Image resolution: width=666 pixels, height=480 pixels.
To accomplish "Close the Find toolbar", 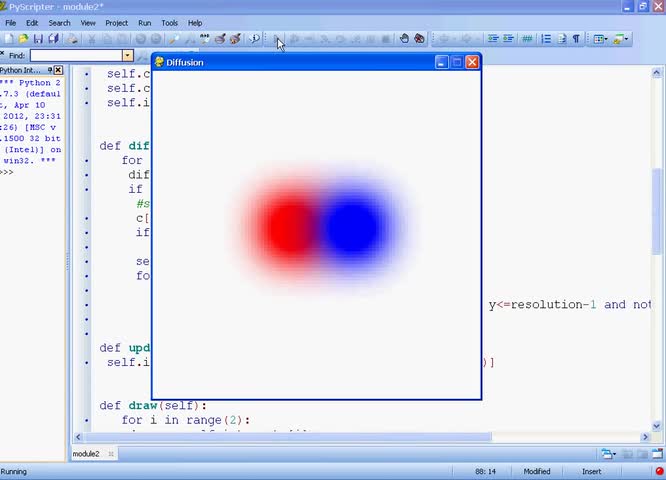I will [2, 54].
